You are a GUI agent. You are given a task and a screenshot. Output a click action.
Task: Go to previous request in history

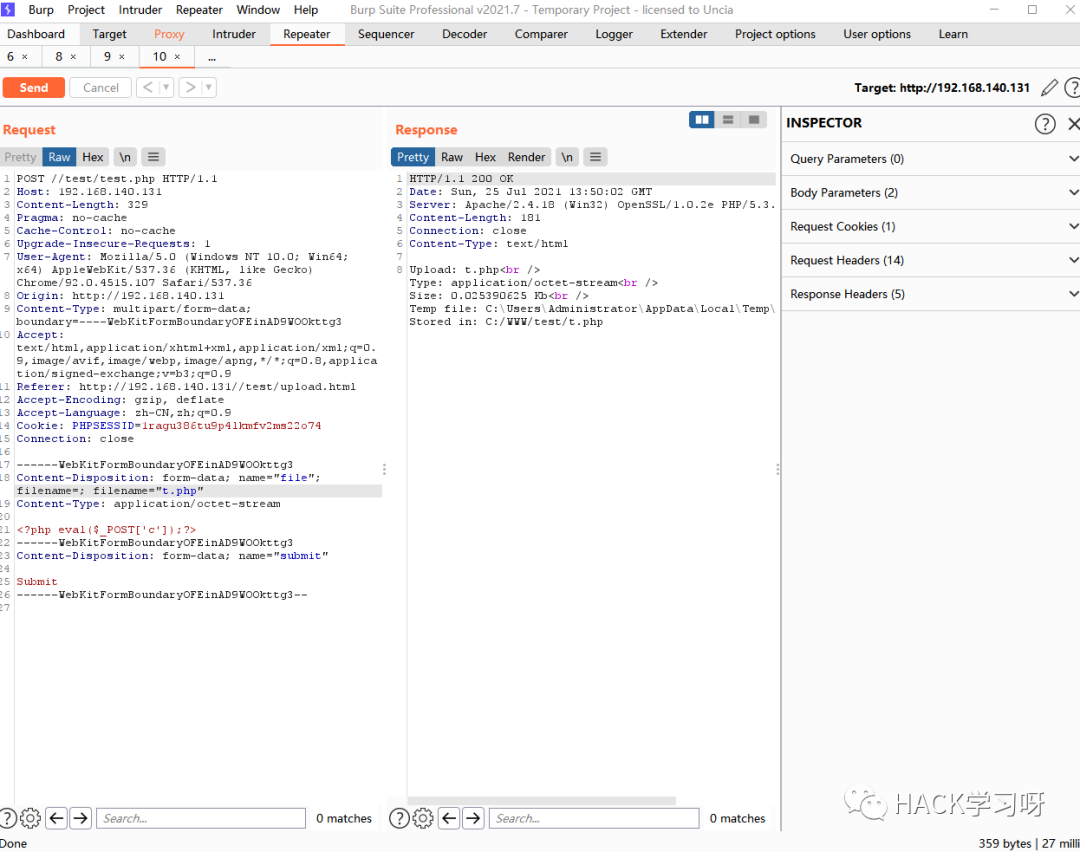click(147, 87)
